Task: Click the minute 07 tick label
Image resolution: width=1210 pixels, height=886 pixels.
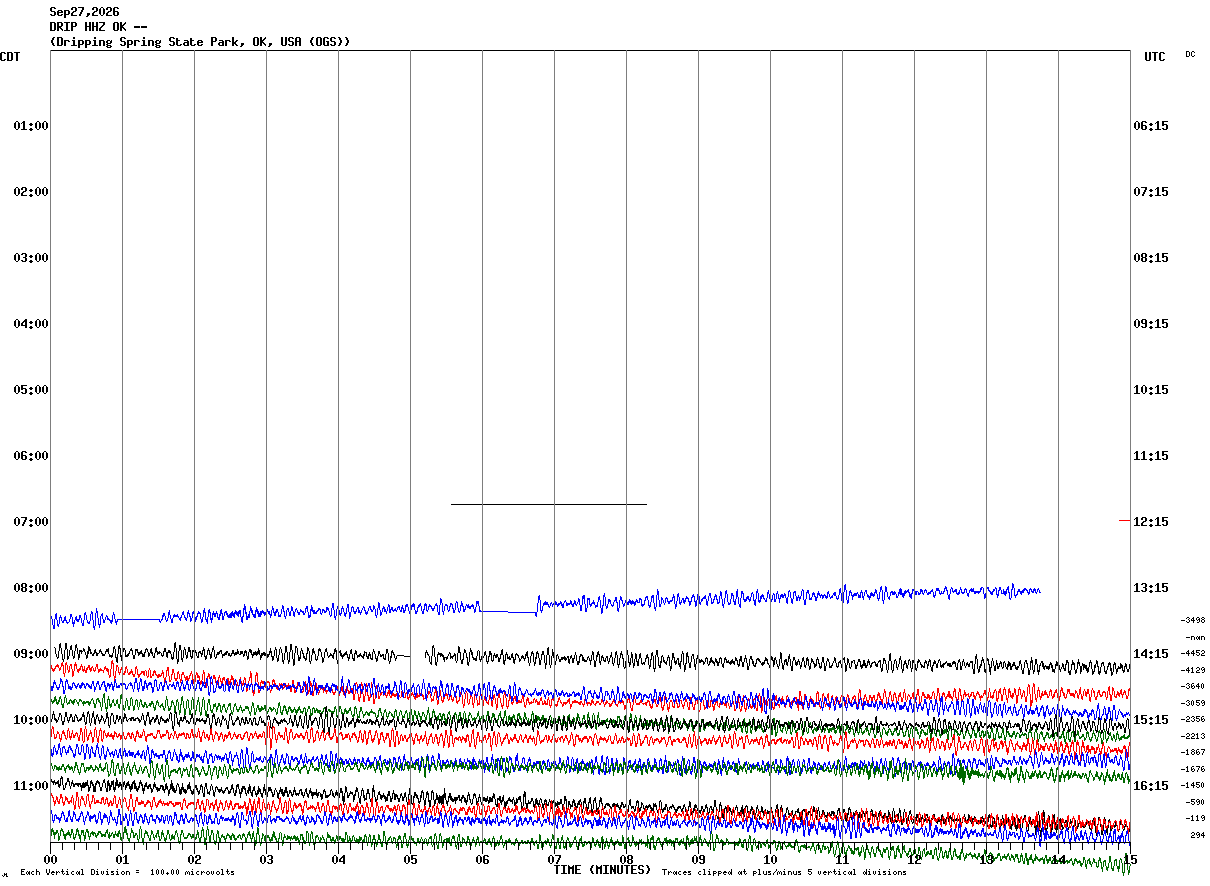Action: pyautogui.click(x=554, y=860)
